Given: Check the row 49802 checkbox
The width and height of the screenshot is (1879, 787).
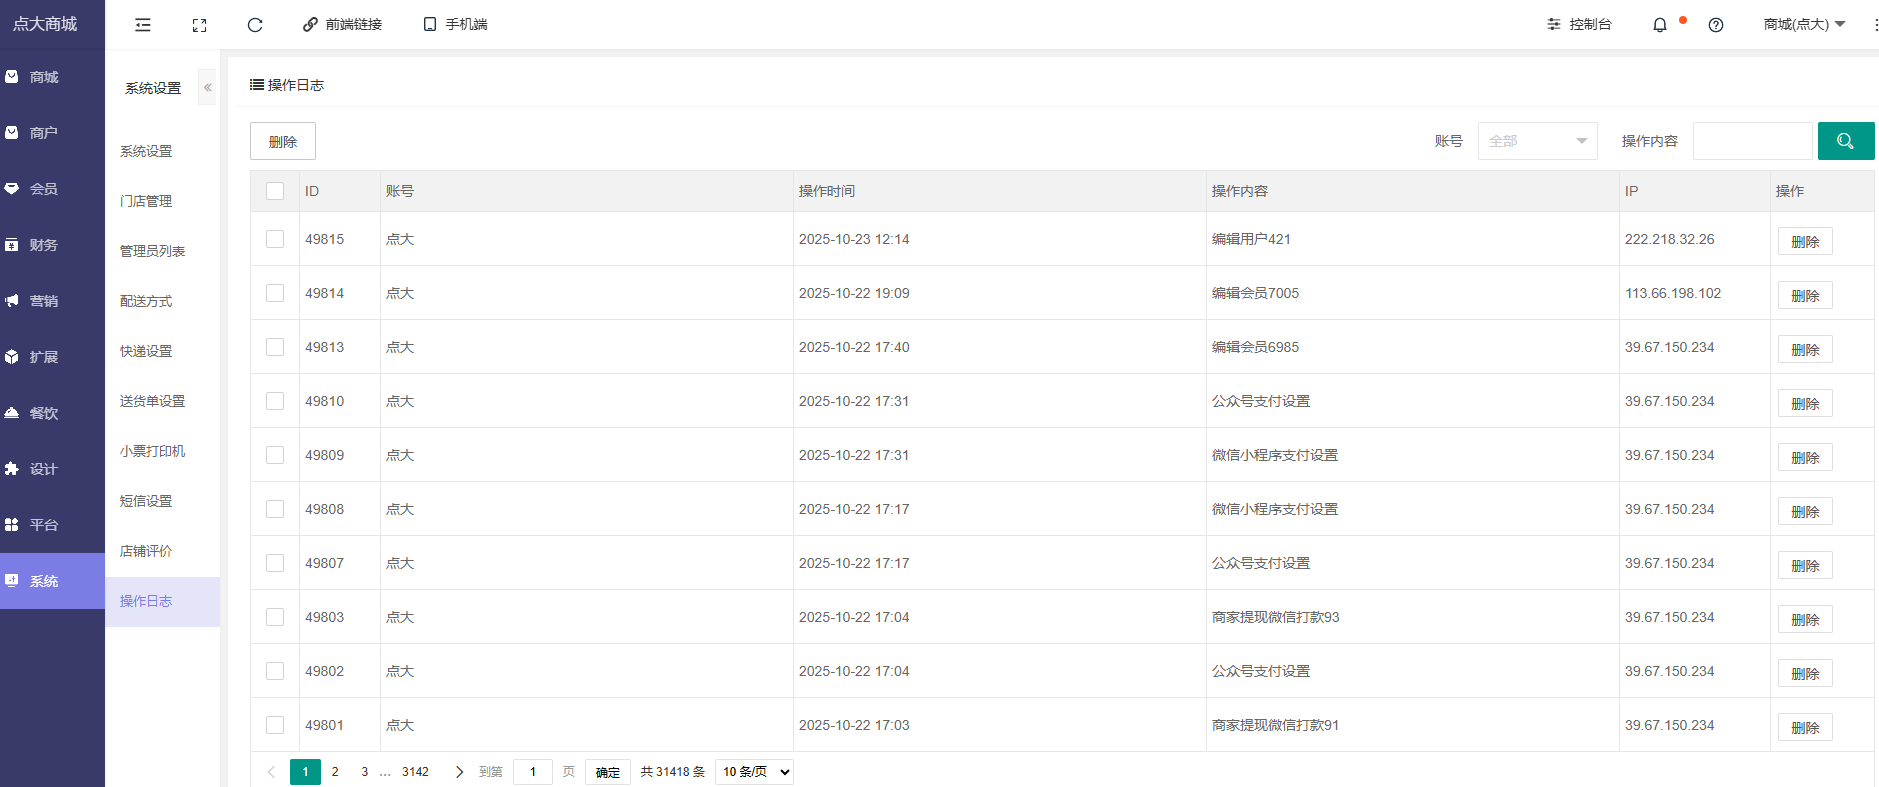Looking at the screenshot, I should (x=275, y=671).
